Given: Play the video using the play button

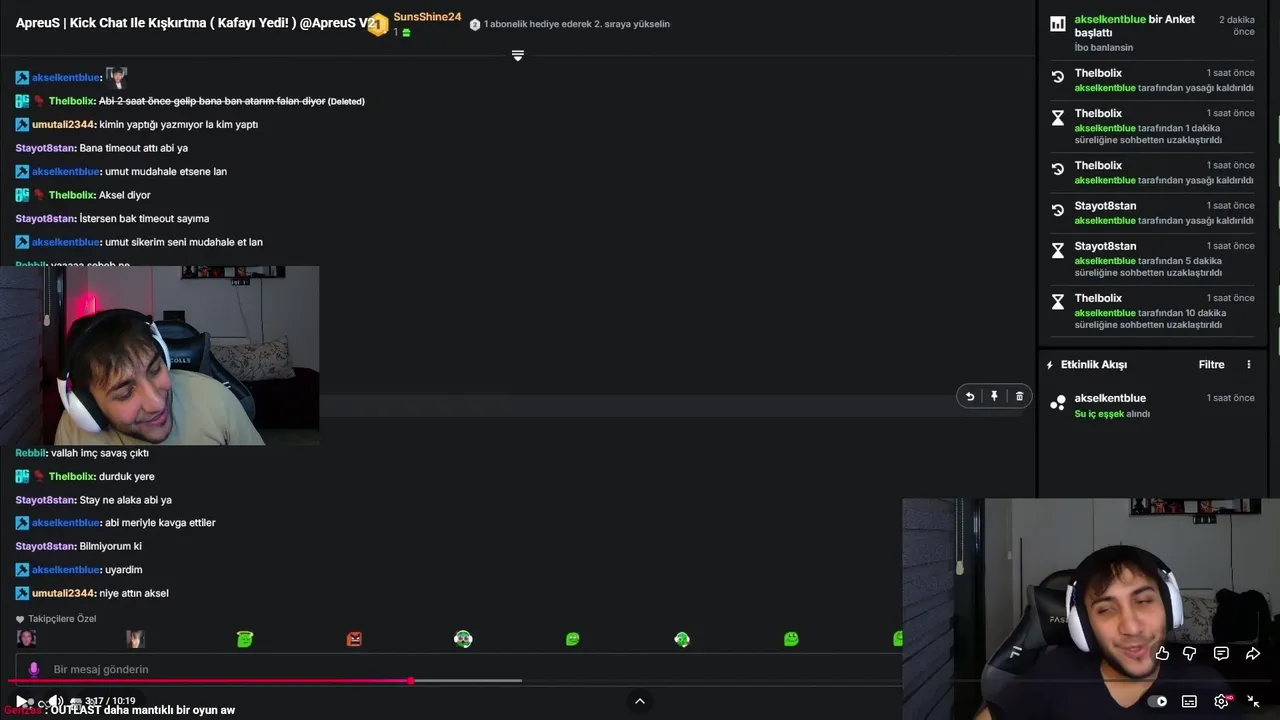Looking at the screenshot, I should tap(21, 701).
